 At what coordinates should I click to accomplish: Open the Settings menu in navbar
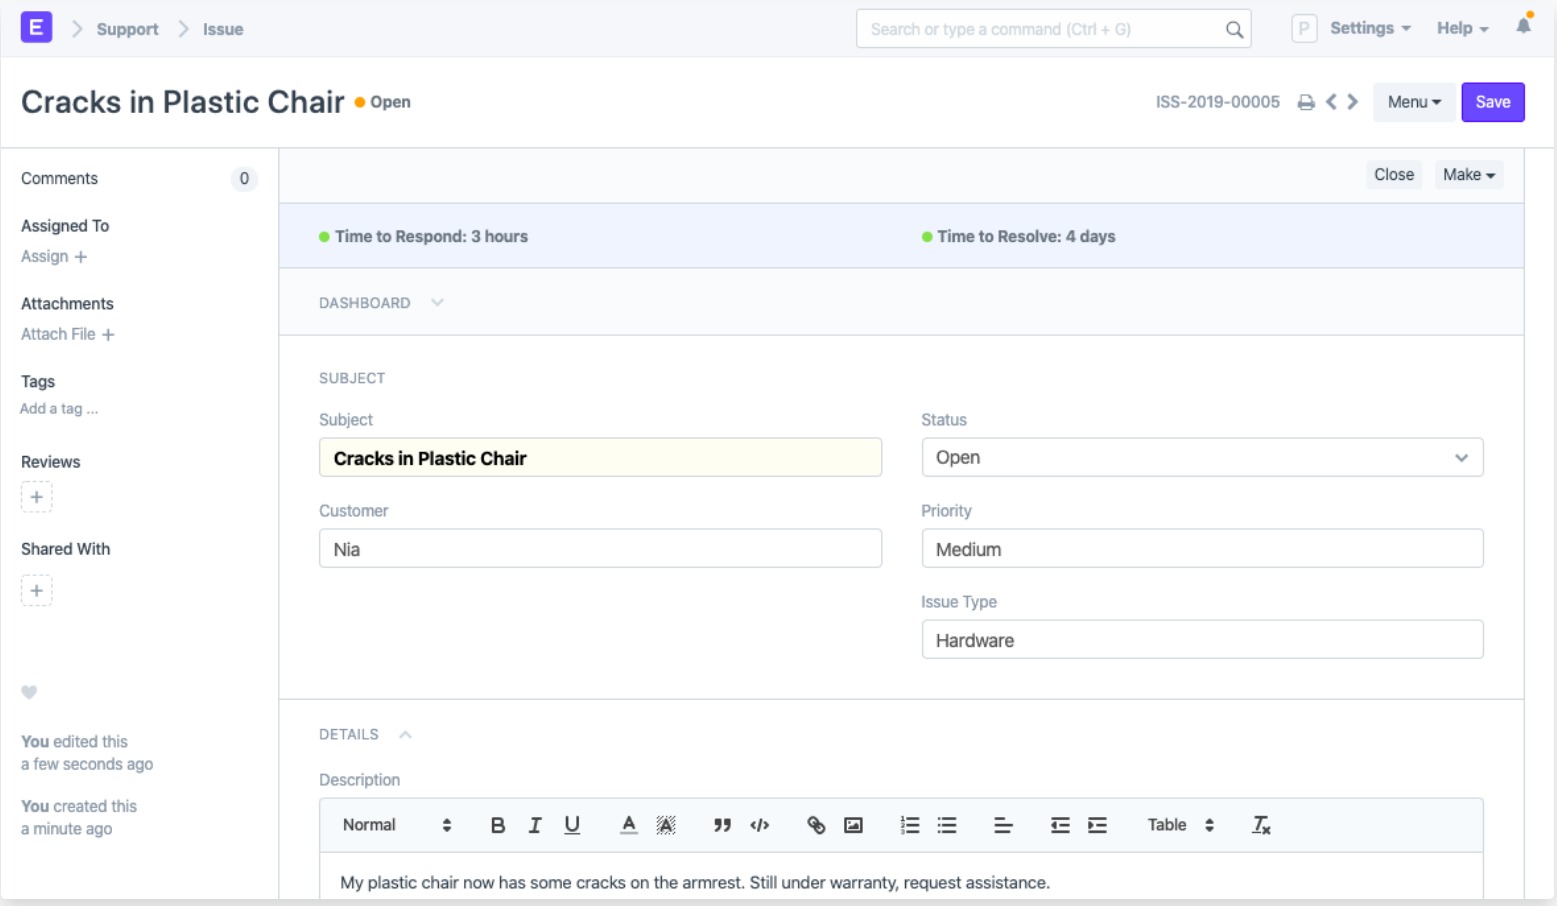point(1370,28)
